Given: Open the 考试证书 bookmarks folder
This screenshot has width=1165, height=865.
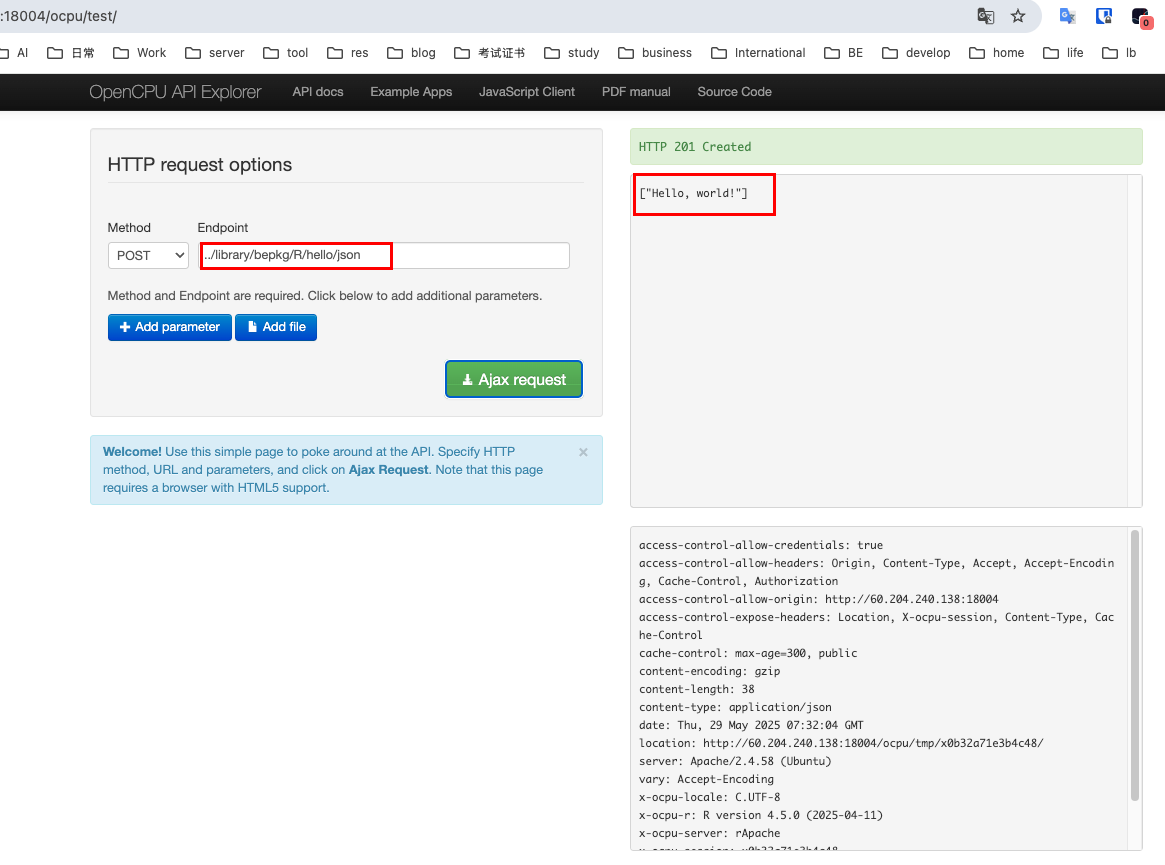Looking at the screenshot, I should pyautogui.click(x=490, y=53).
